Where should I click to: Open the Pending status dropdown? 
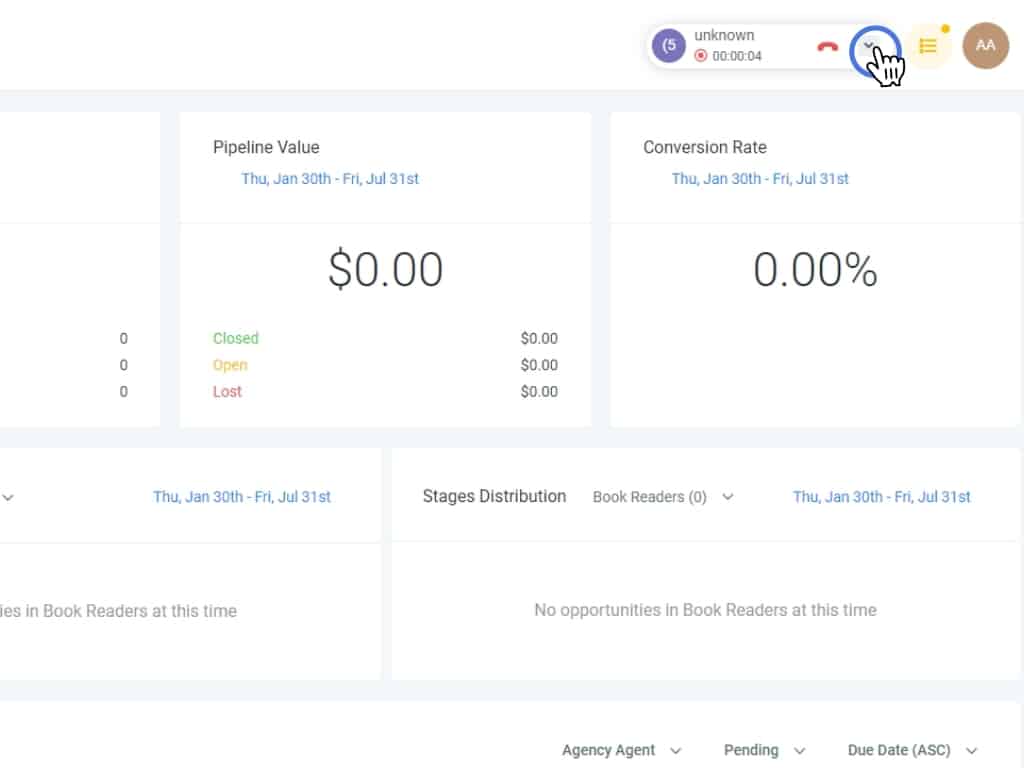click(x=764, y=750)
